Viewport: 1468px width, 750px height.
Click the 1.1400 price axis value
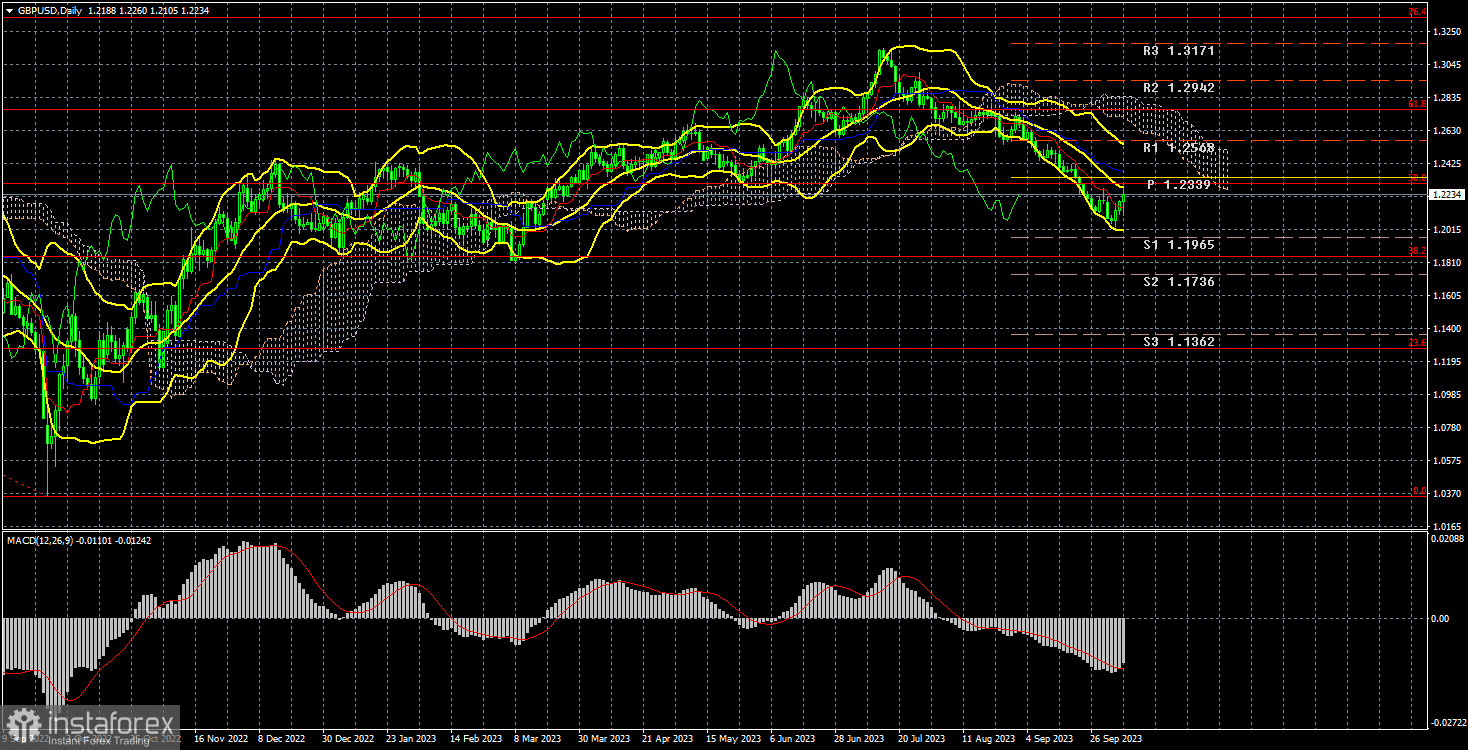click(1446, 329)
